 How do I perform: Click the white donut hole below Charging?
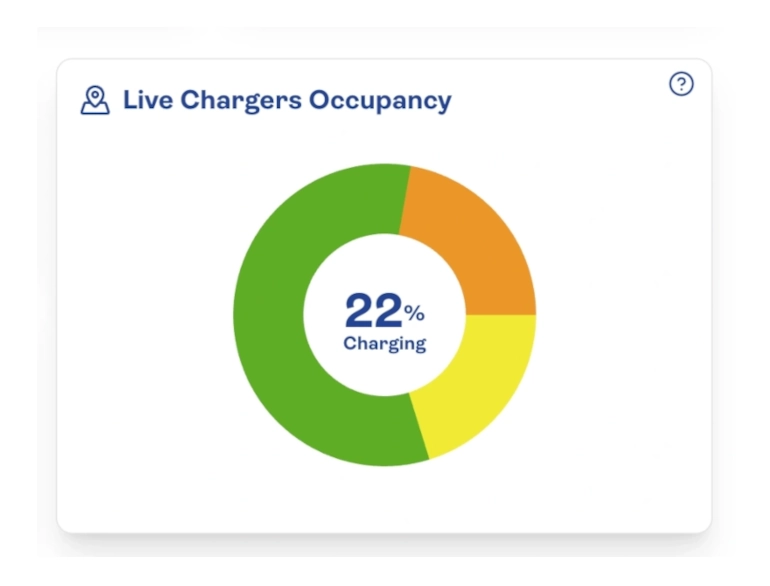pos(385,375)
